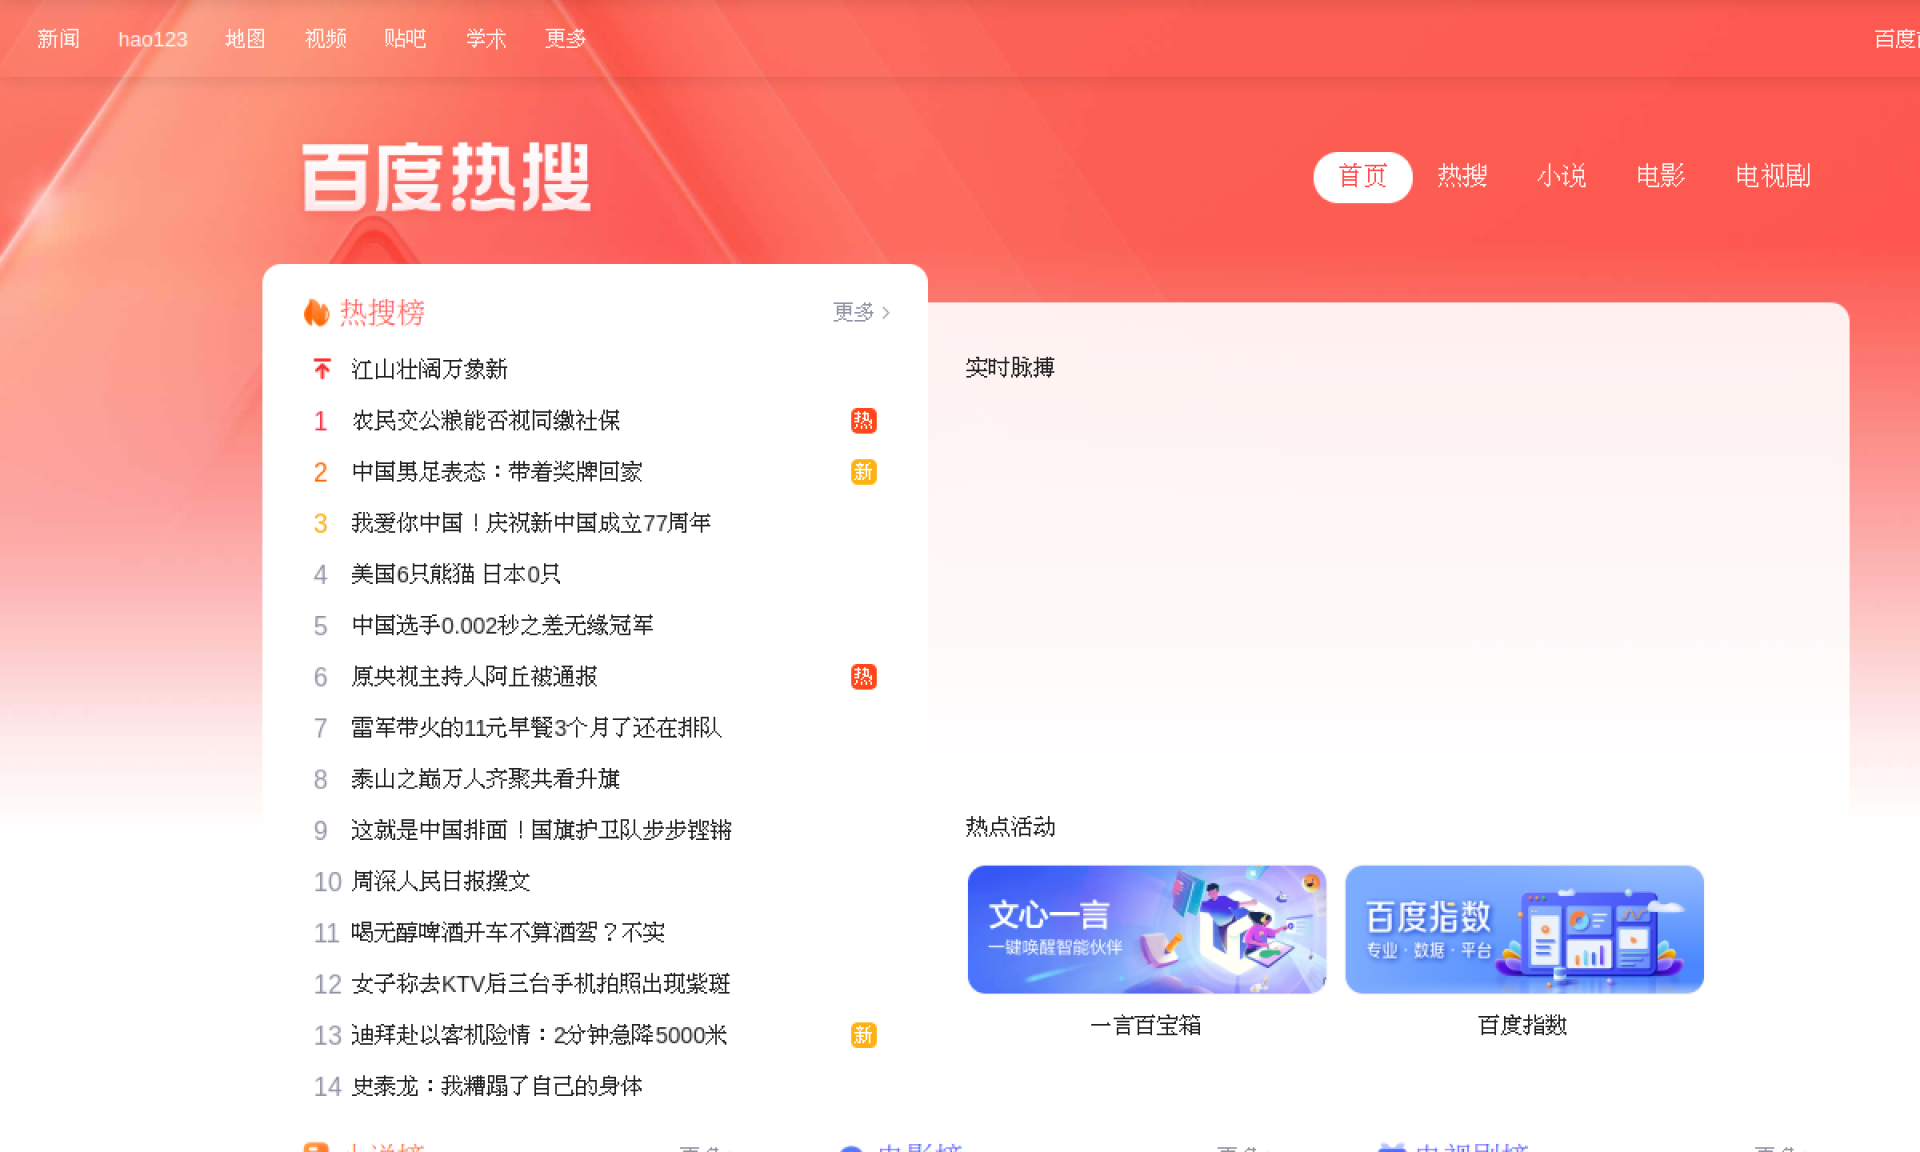Screen dimensions: 1920x1152
Task: Open the 文心一言 banner thumbnail
Action: 1147,930
